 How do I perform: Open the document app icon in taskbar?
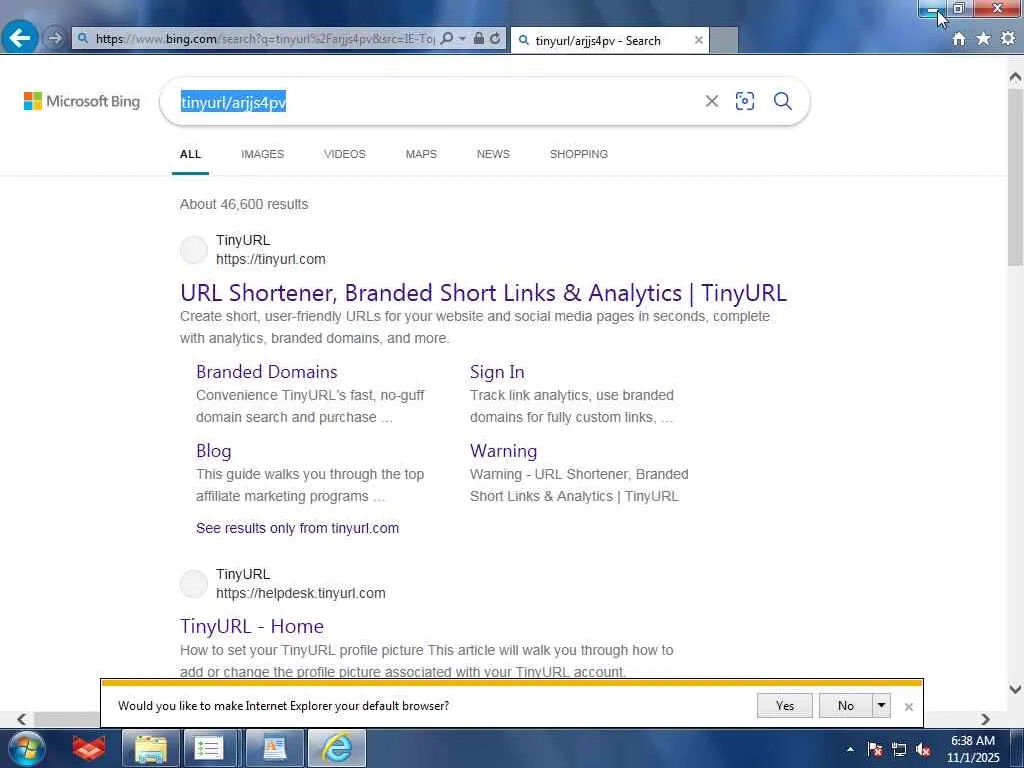(274, 748)
